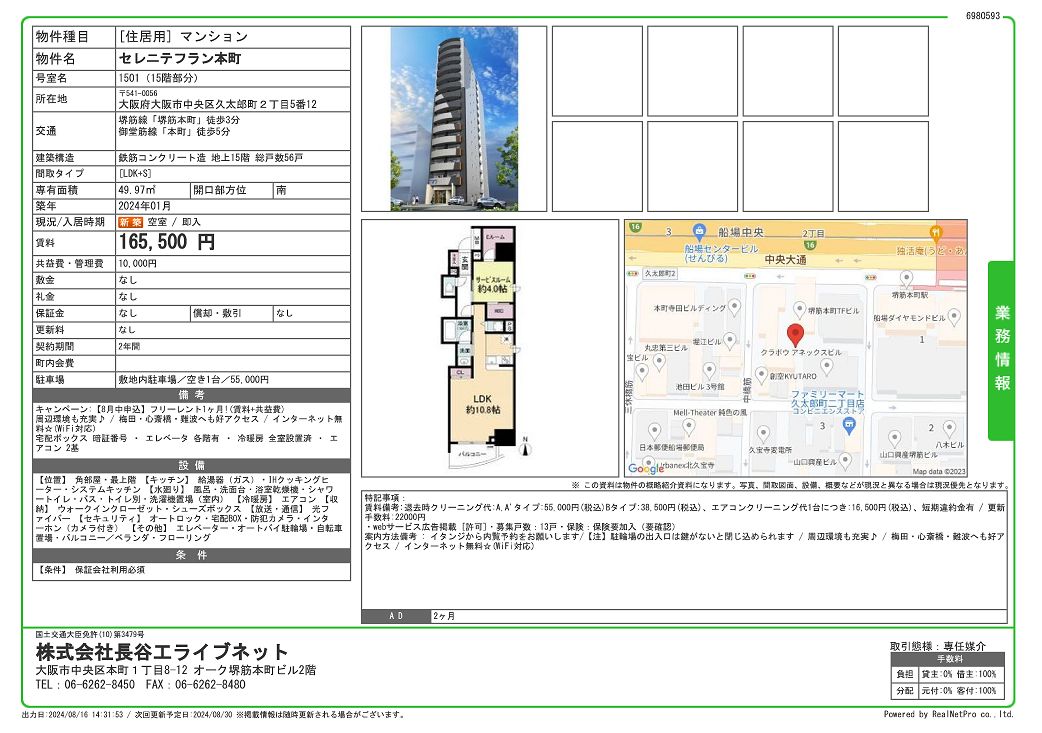Click the Google logo on the map

(646, 468)
